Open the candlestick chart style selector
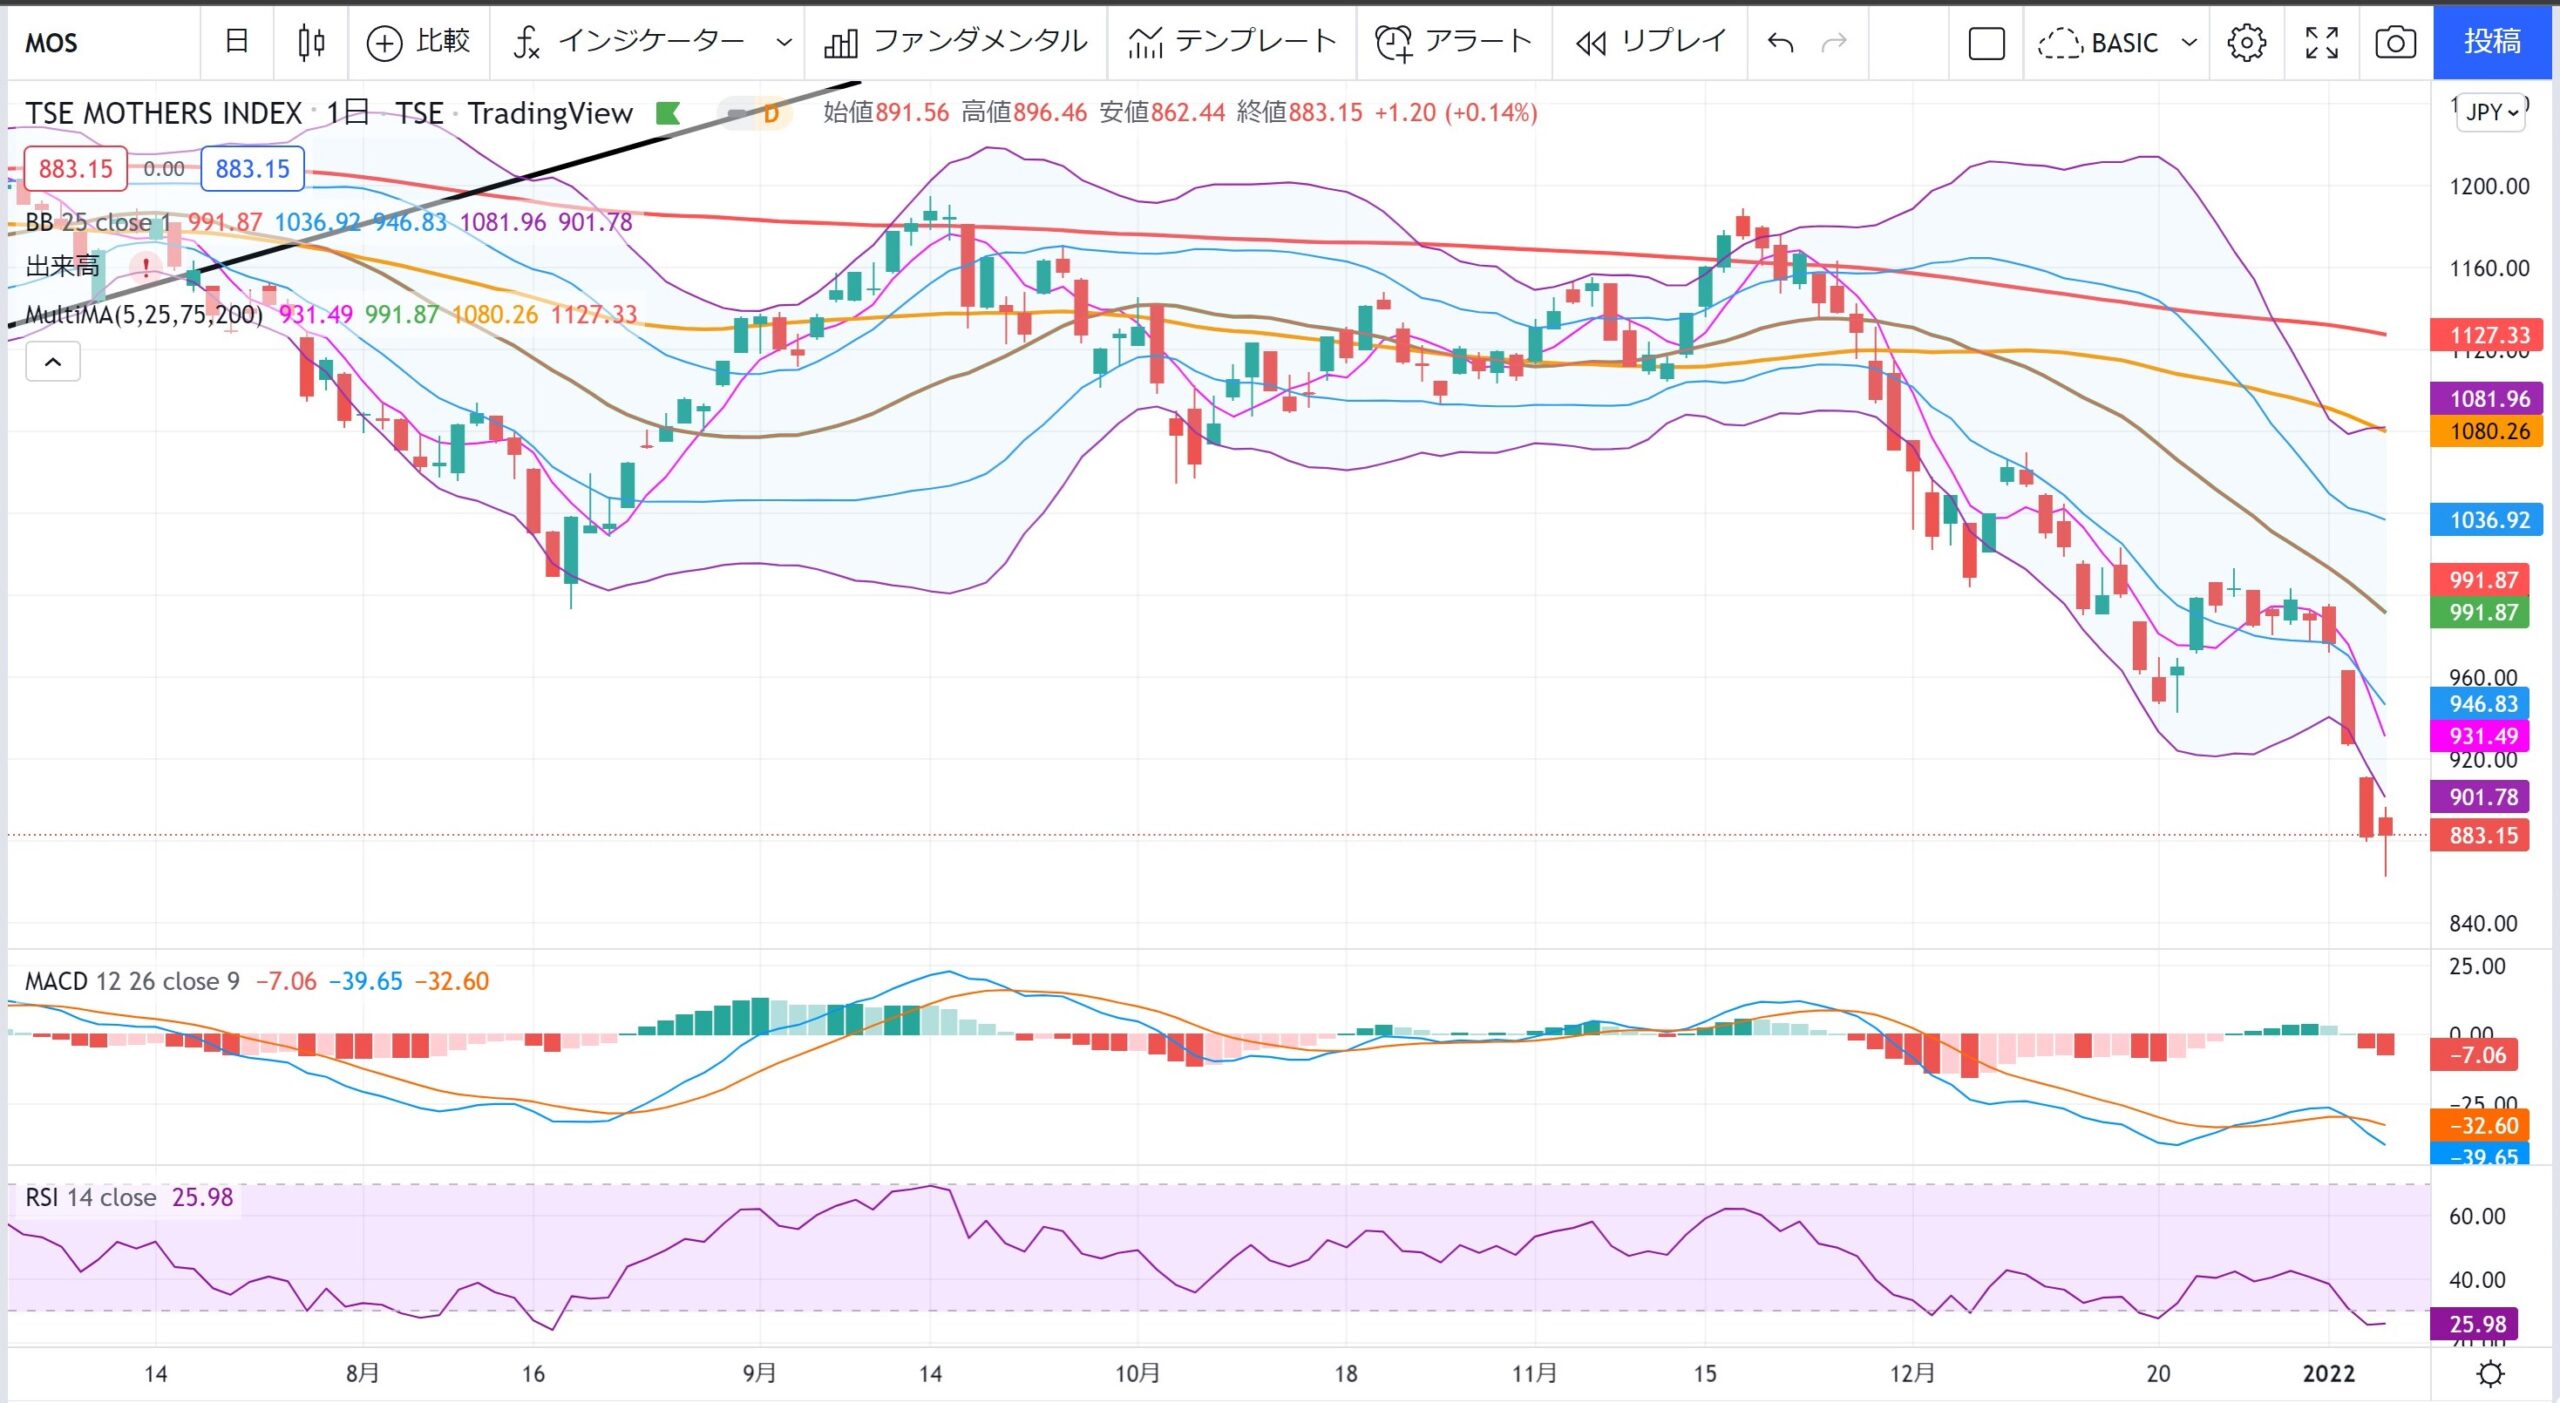 (x=311, y=42)
